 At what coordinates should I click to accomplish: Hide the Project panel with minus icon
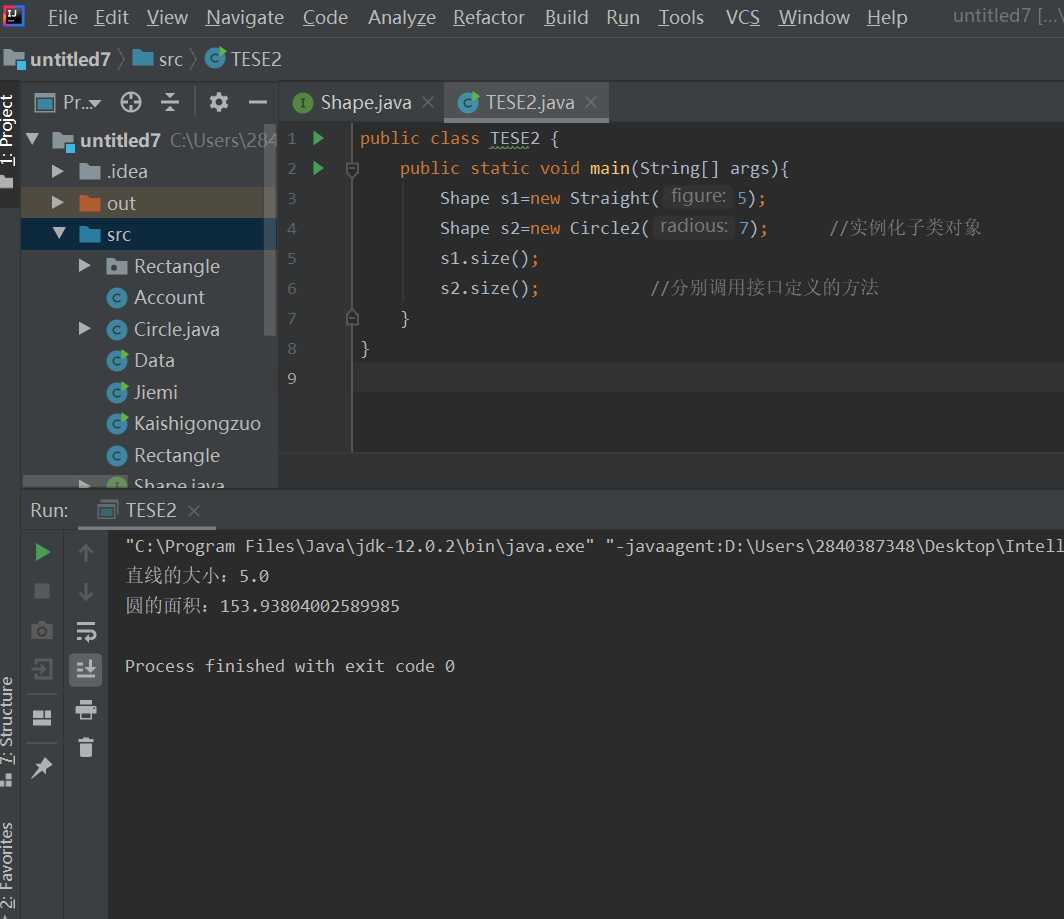pyautogui.click(x=258, y=102)
